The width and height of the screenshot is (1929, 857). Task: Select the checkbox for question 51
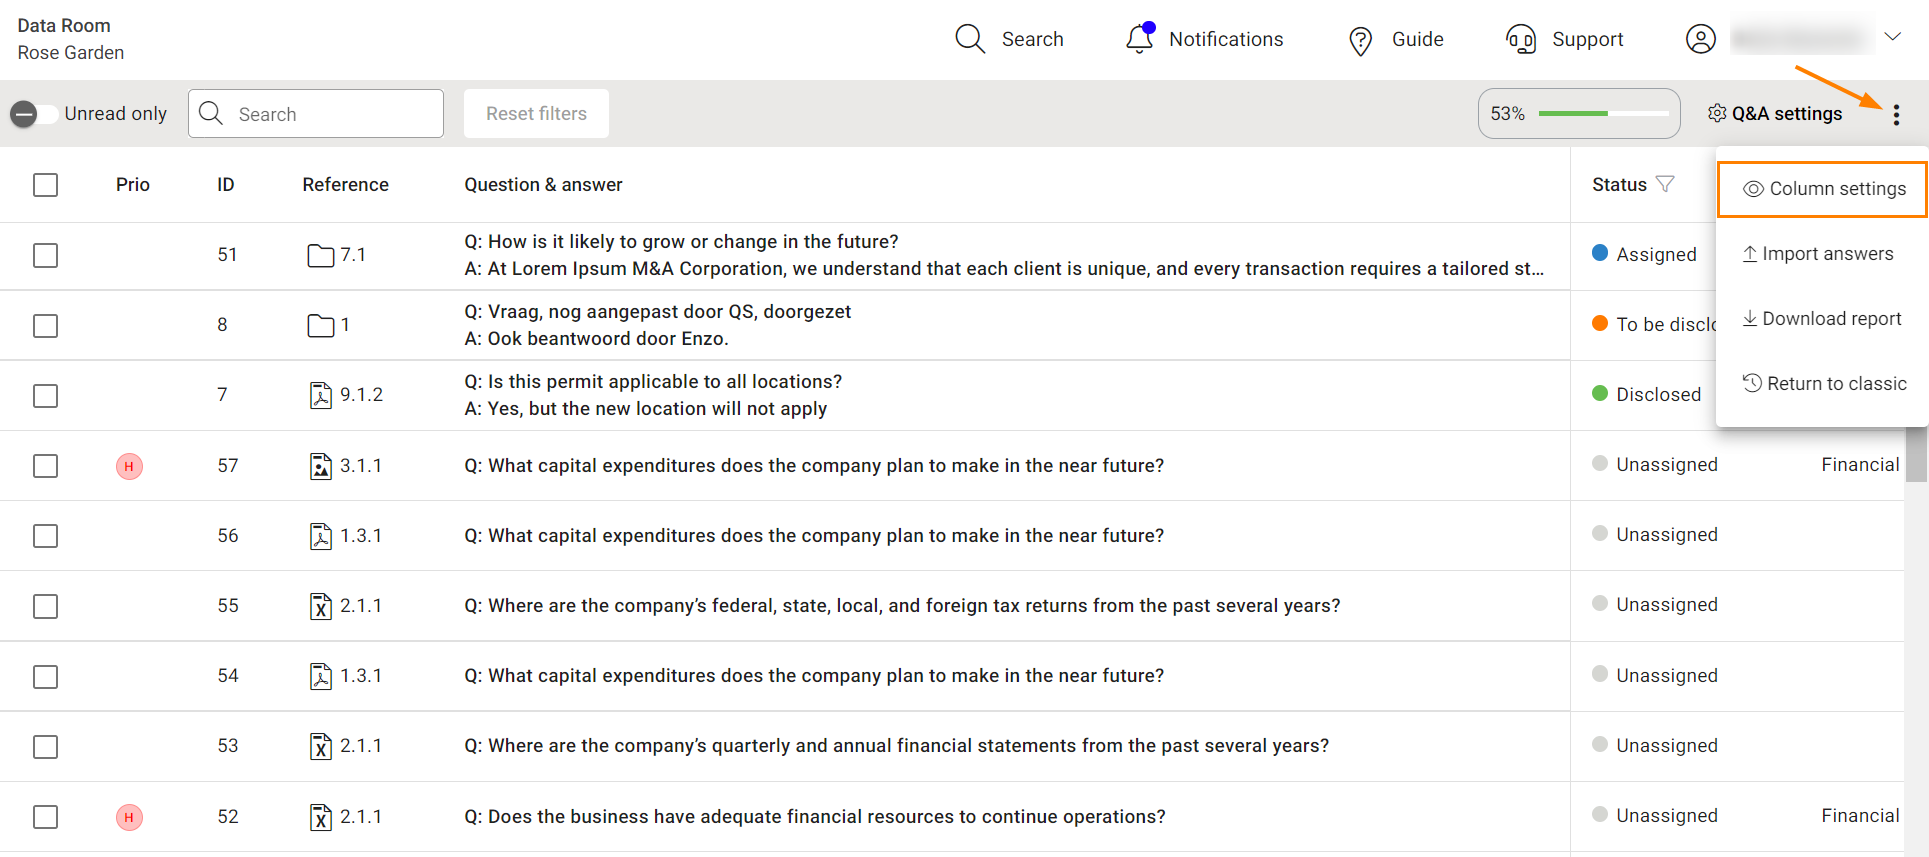tap(46, 256)
